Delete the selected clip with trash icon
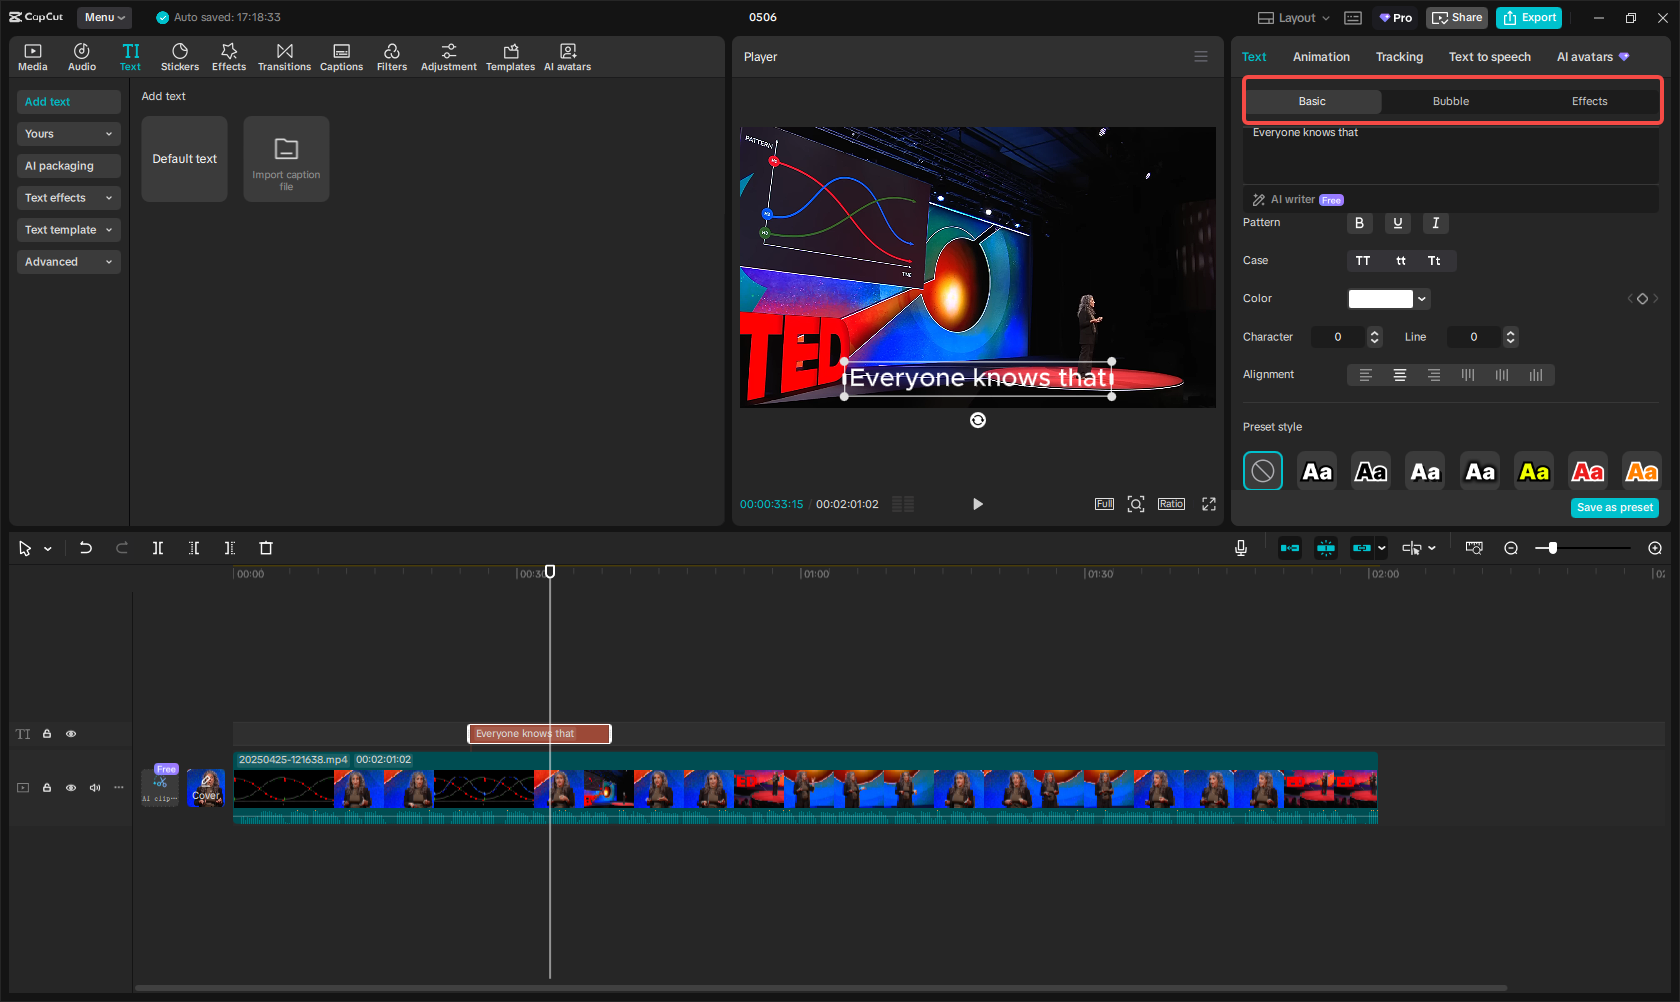1680x1002 pixels. tap(266, 548)
